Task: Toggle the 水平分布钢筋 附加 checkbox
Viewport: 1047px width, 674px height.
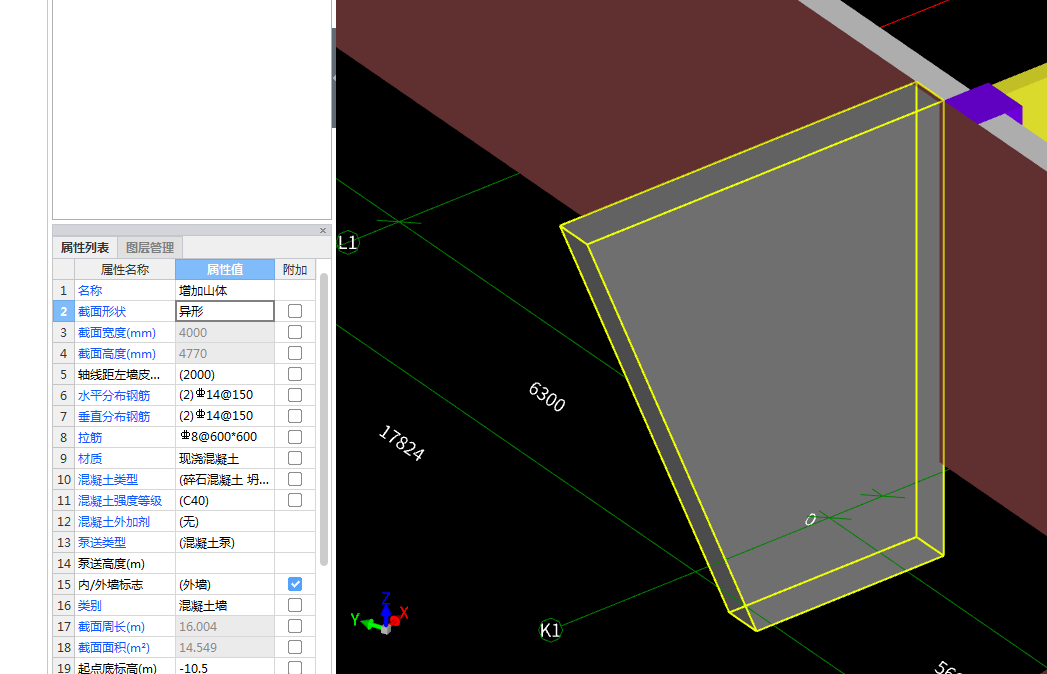Action: point(294,395)
